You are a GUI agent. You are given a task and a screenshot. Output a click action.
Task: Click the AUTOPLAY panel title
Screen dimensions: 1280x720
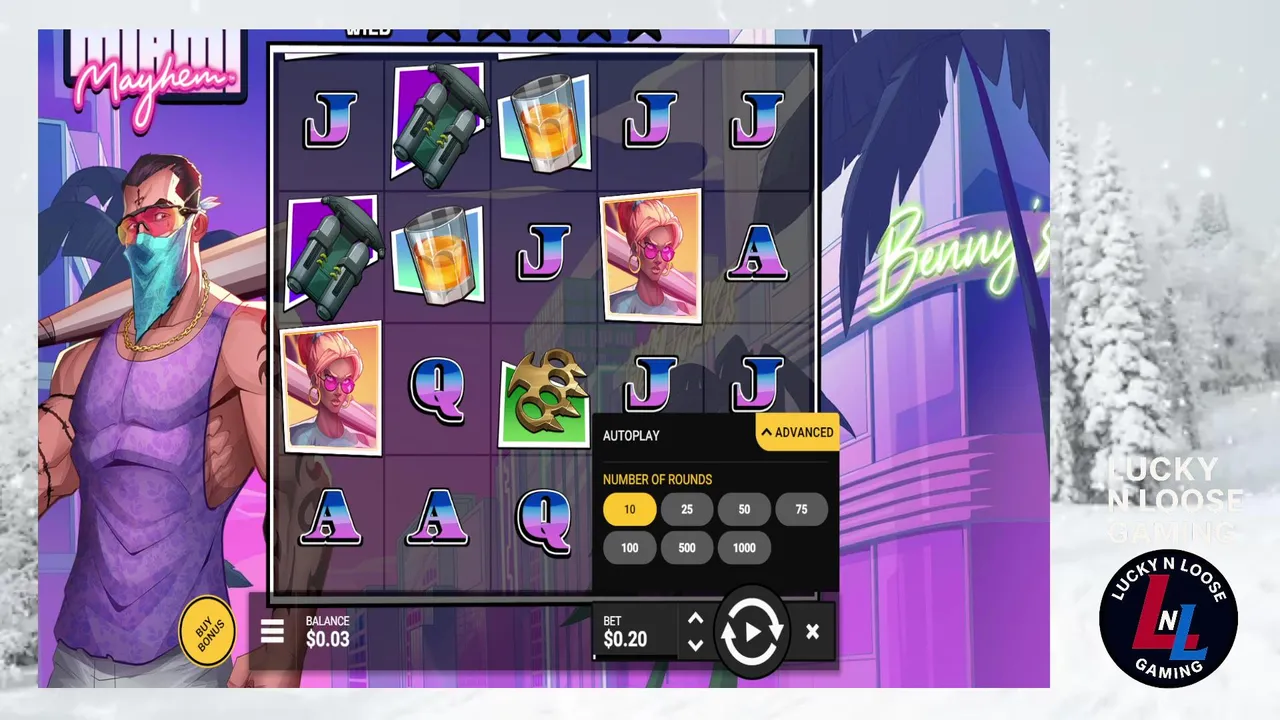click(x=631, y=436)
